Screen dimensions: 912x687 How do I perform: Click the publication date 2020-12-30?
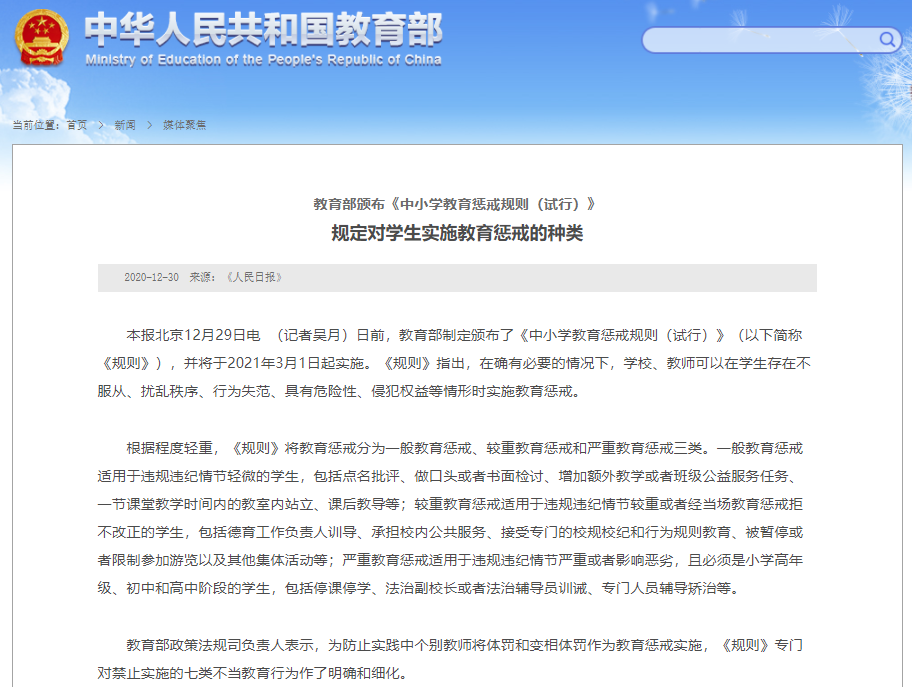[x=151, y=277]
